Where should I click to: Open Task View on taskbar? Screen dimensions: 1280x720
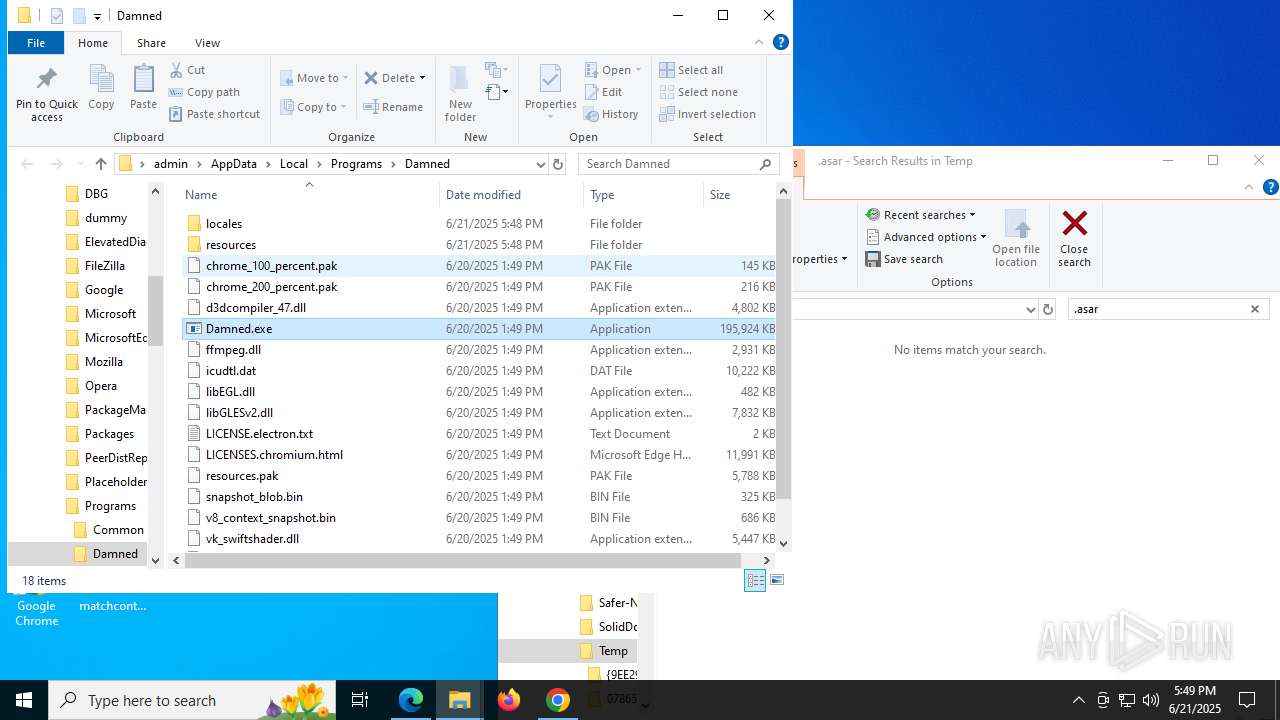click(360, 700)
